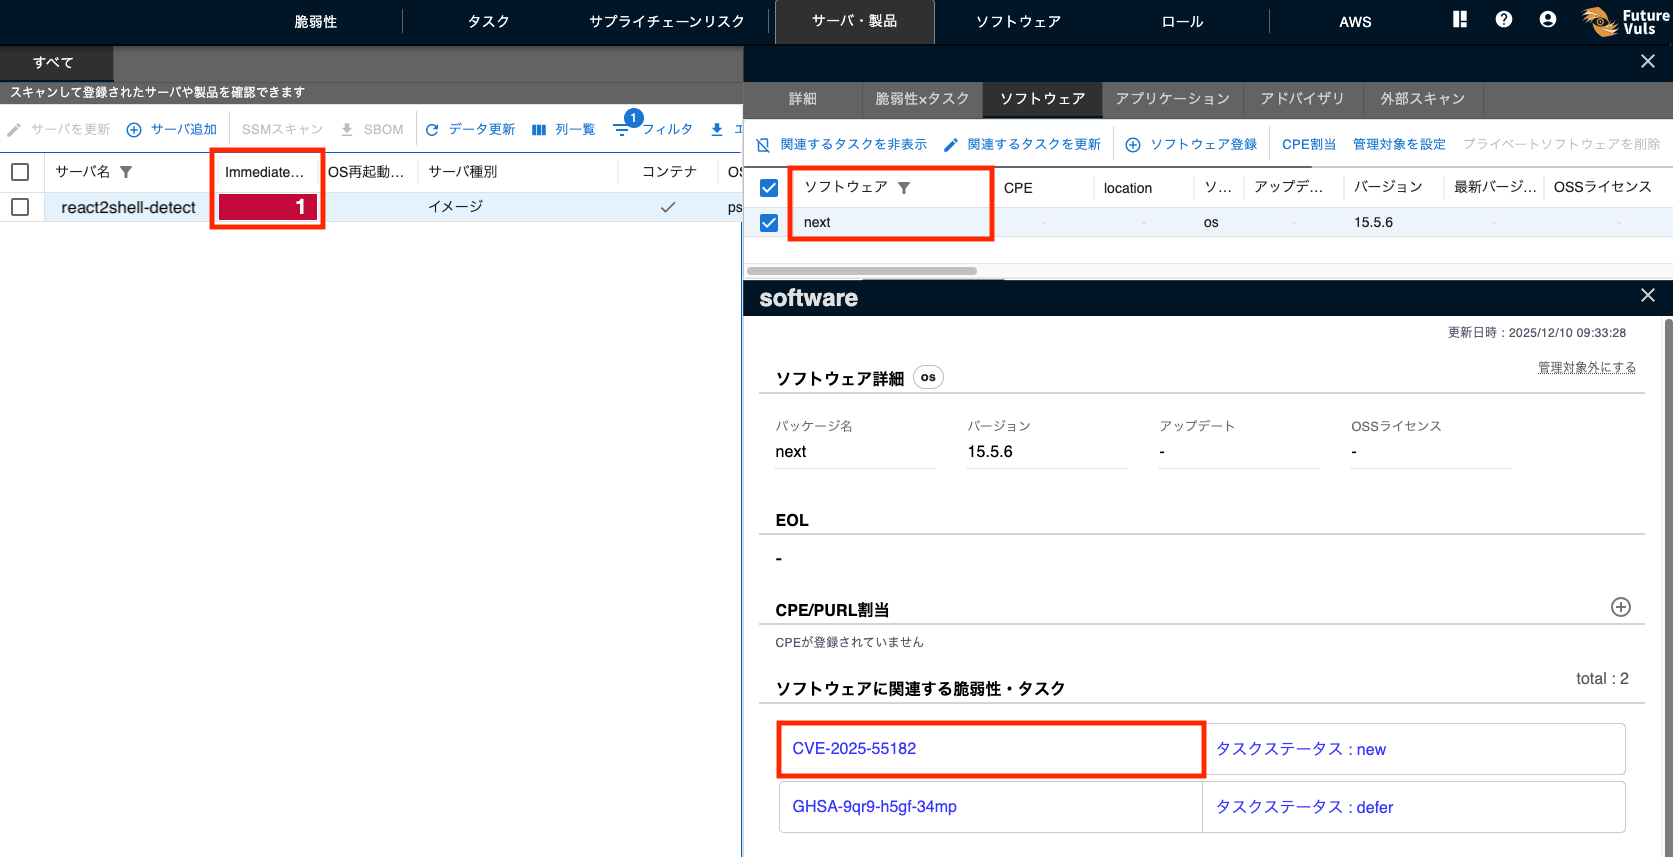Click the サーバ追加 plus icon

tap(134, 130)
